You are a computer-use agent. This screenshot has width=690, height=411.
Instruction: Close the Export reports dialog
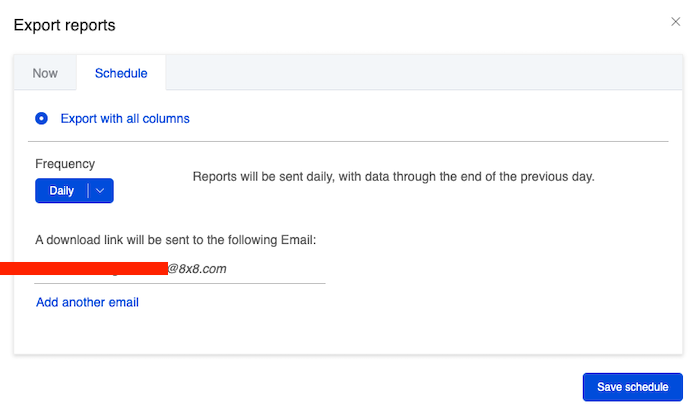tap(676, 21)
